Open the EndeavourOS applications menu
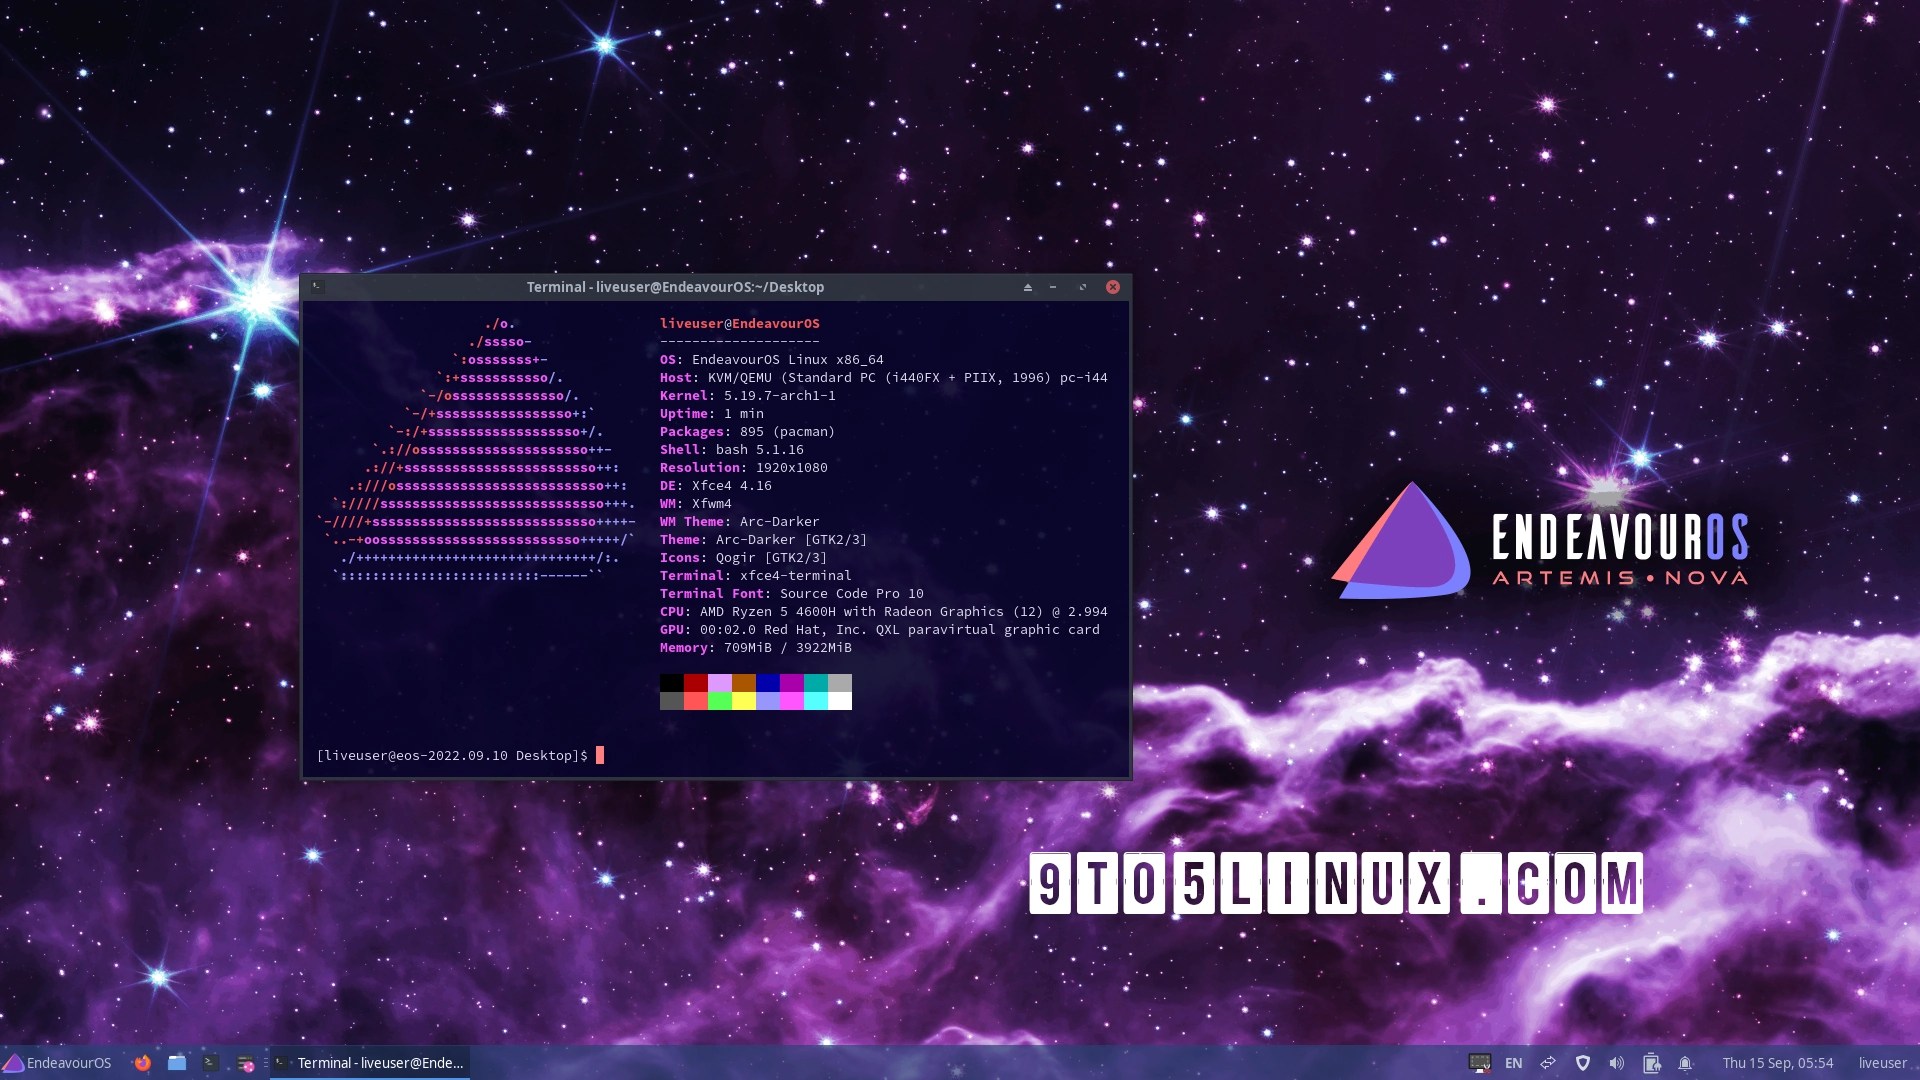 click(x=57, y=1063)
